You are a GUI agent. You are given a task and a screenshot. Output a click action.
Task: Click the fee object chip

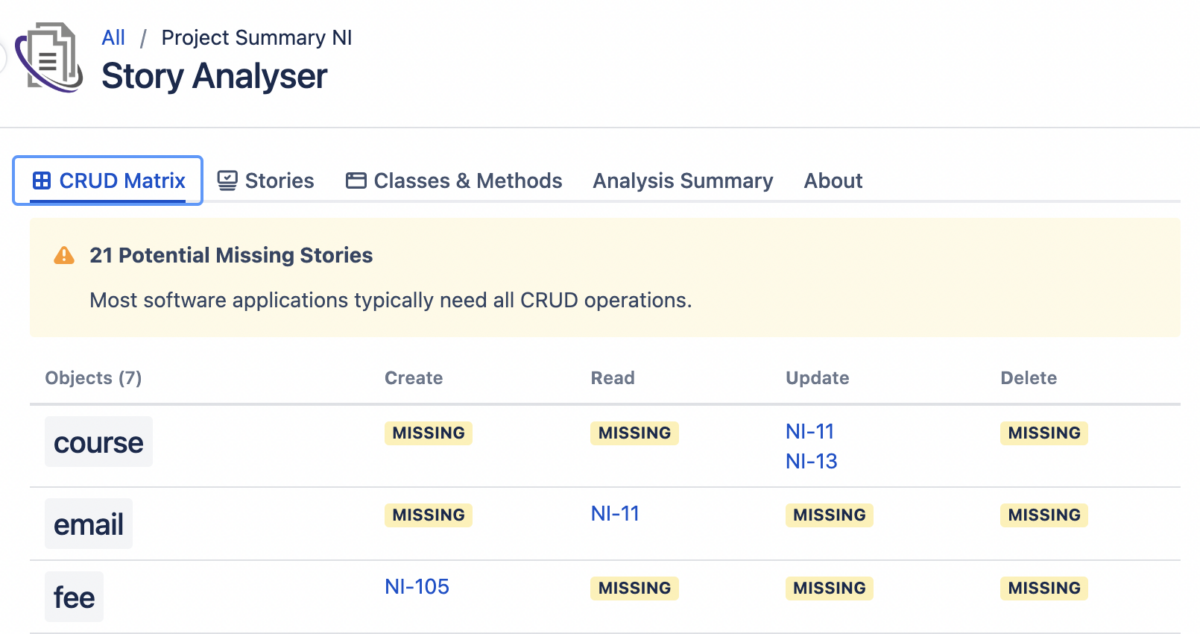point(73,596)
